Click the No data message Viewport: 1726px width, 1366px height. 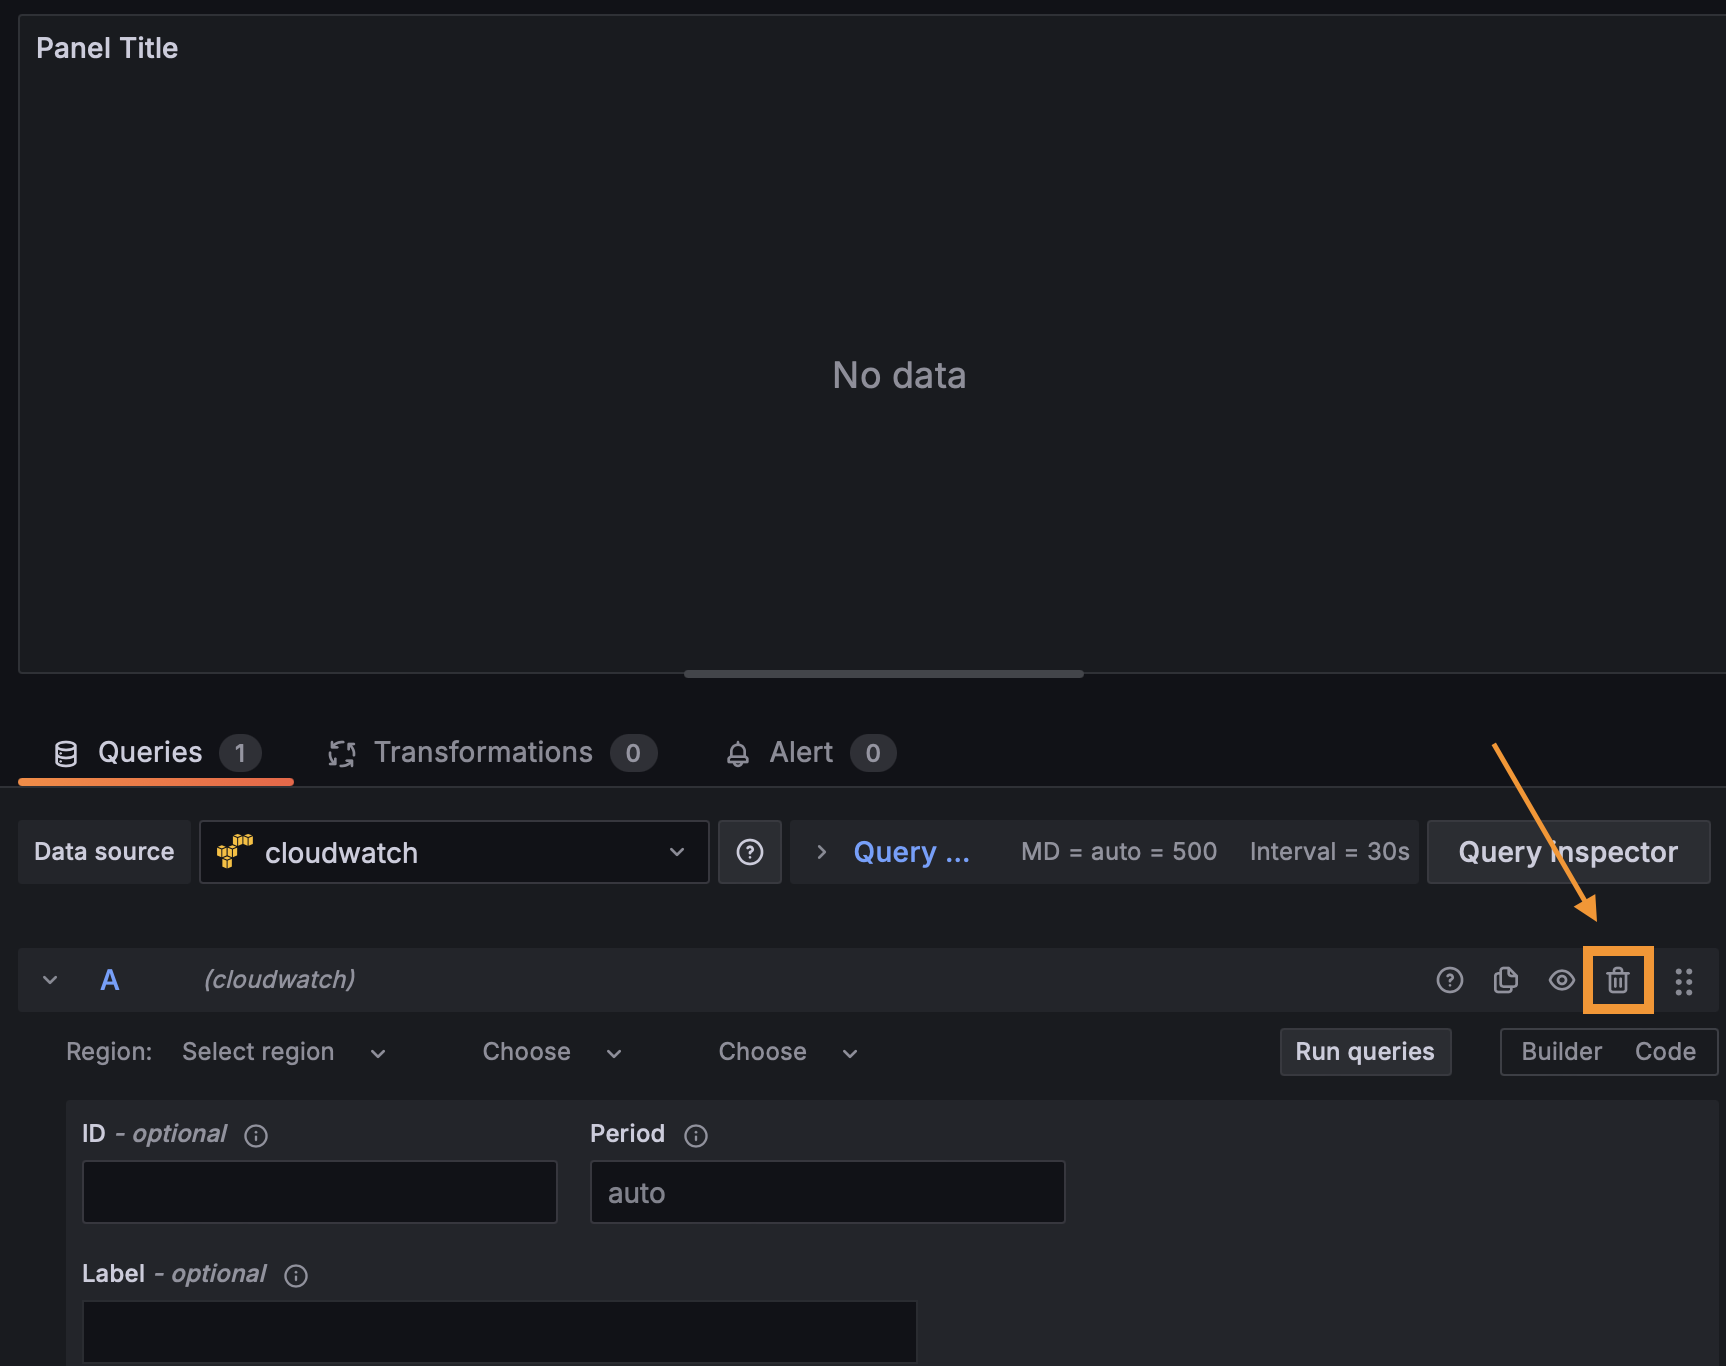point(899,376)
